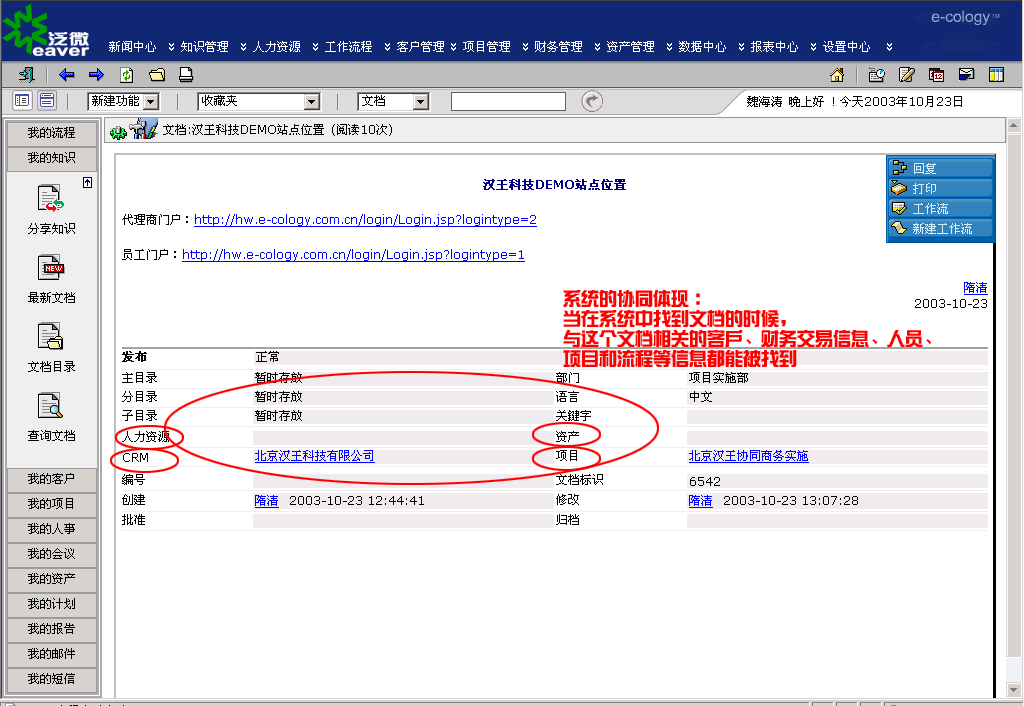Open 代理商门户 login link logintype=2
Viewport: 1024px width, 706px height.
pyautogui.click(x=365, y=220)
